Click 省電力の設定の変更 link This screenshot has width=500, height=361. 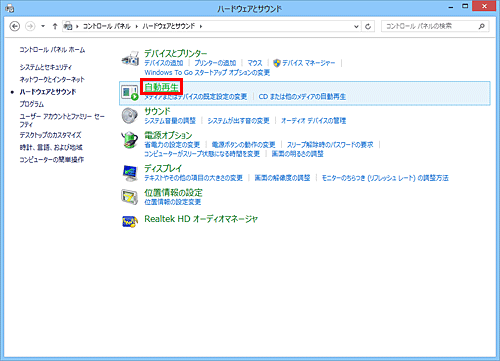[172, 145]
